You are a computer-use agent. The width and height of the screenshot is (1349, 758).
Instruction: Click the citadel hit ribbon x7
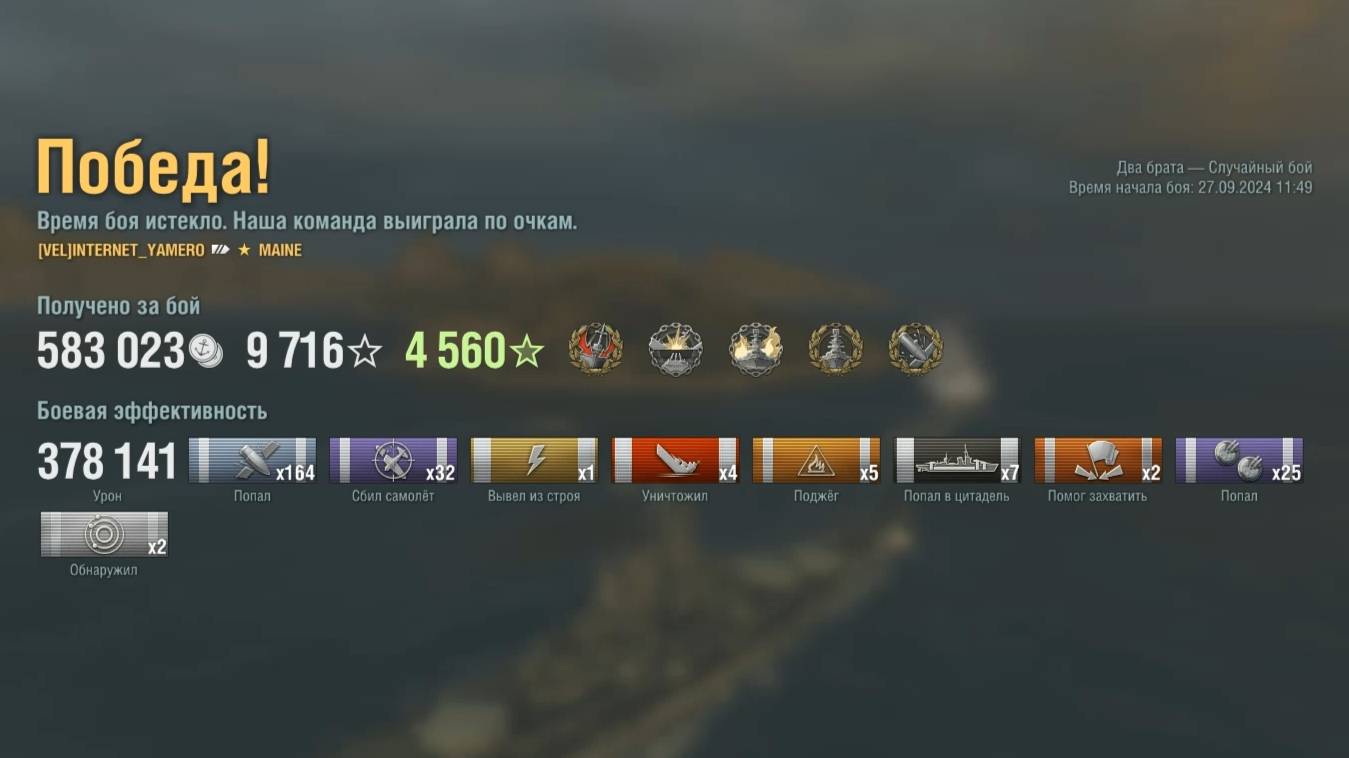tap(957, 460)
